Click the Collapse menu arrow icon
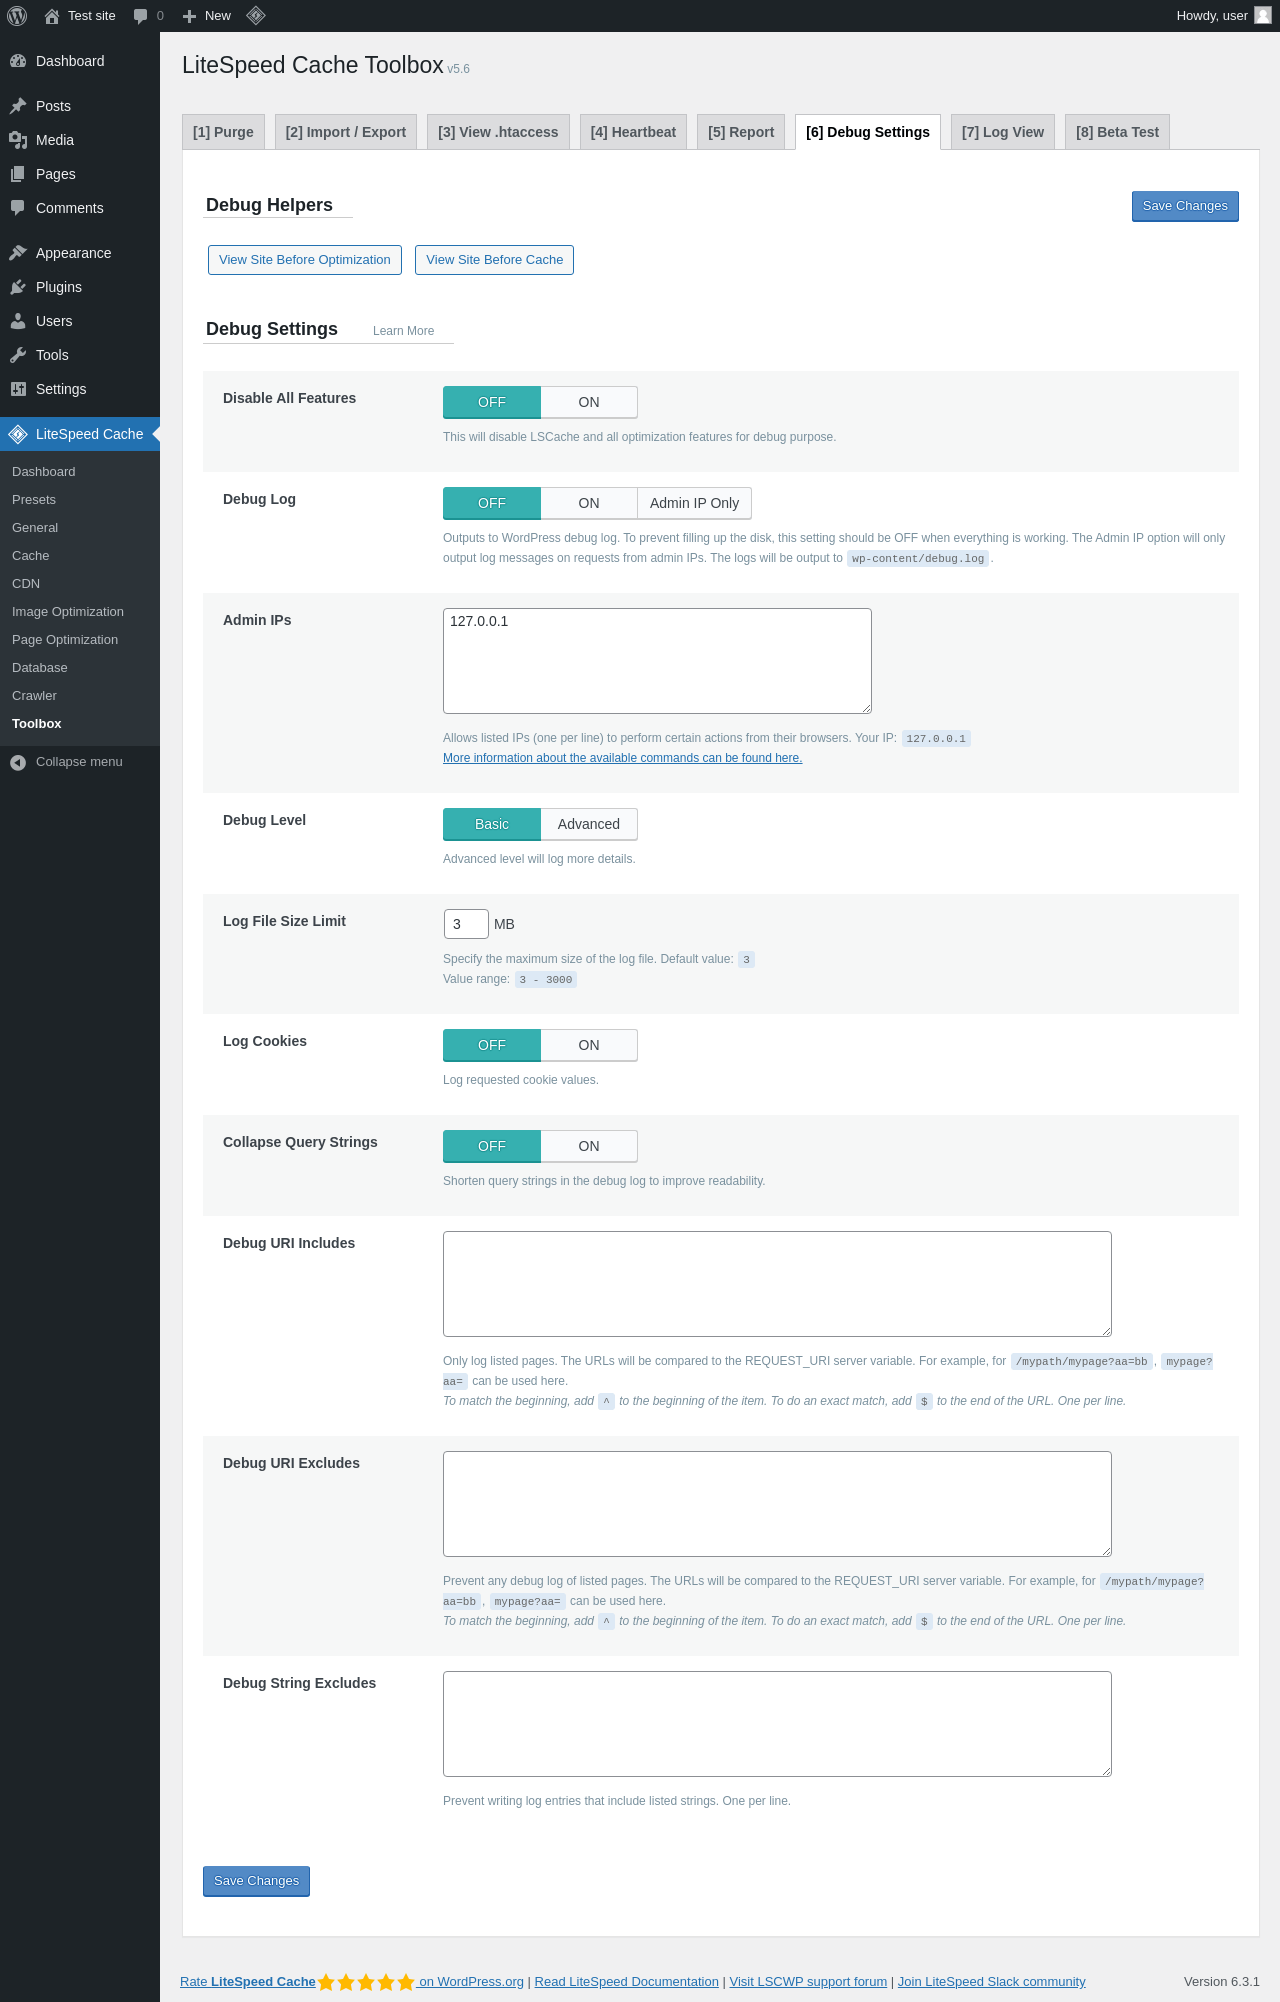 click(x=18, y=762)
